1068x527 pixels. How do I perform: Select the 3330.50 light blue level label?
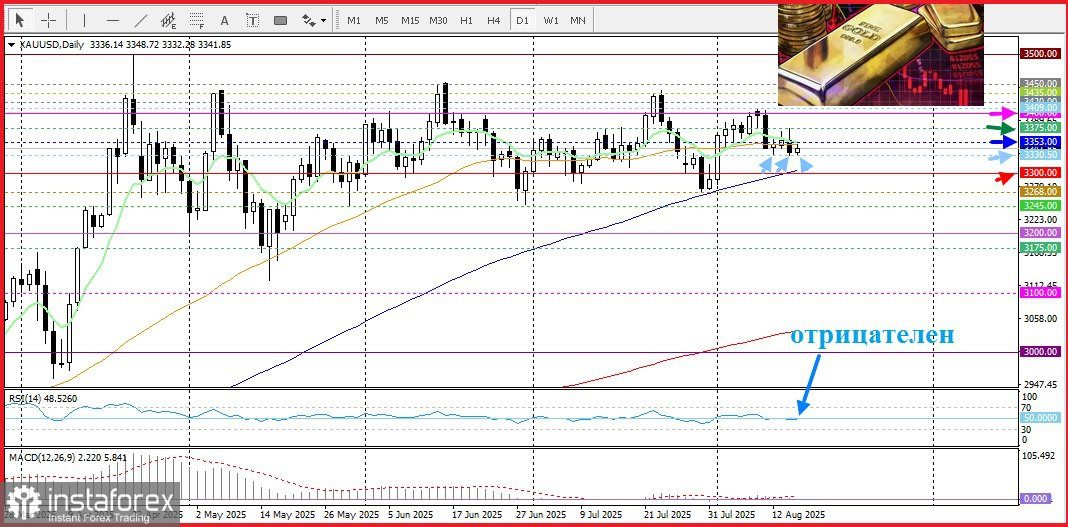(x=1039, y=155)
